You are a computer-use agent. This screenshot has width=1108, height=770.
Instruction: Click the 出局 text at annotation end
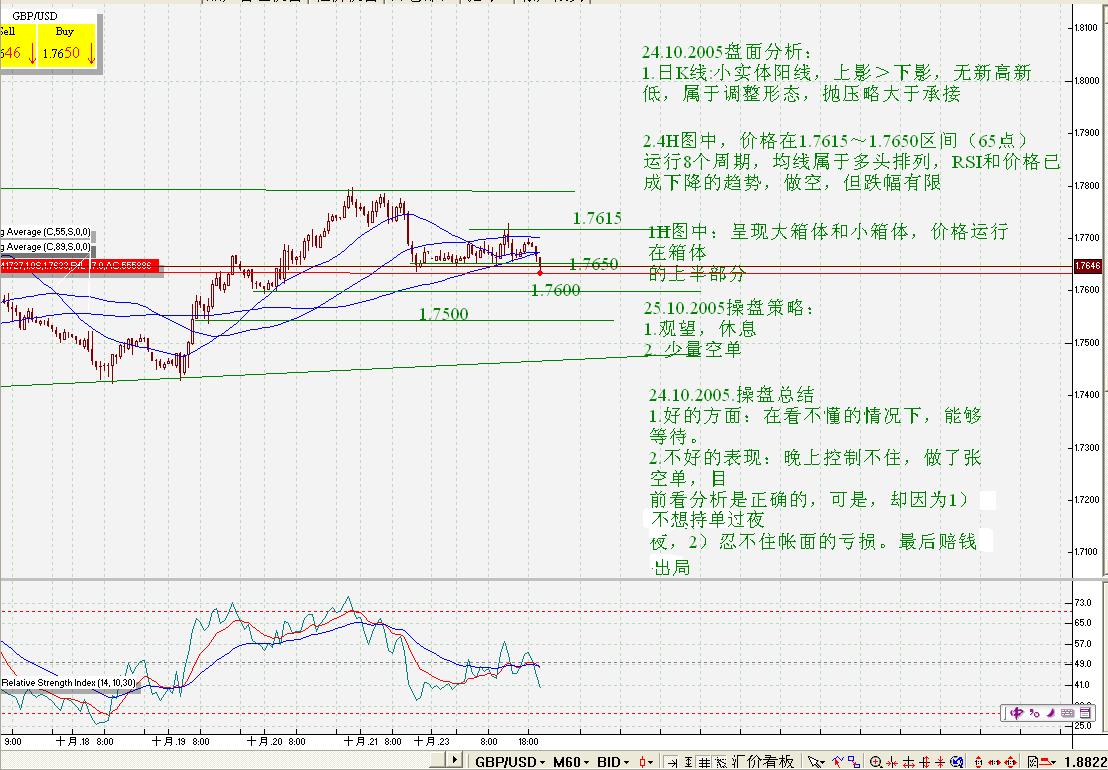(x=671, y=567)
